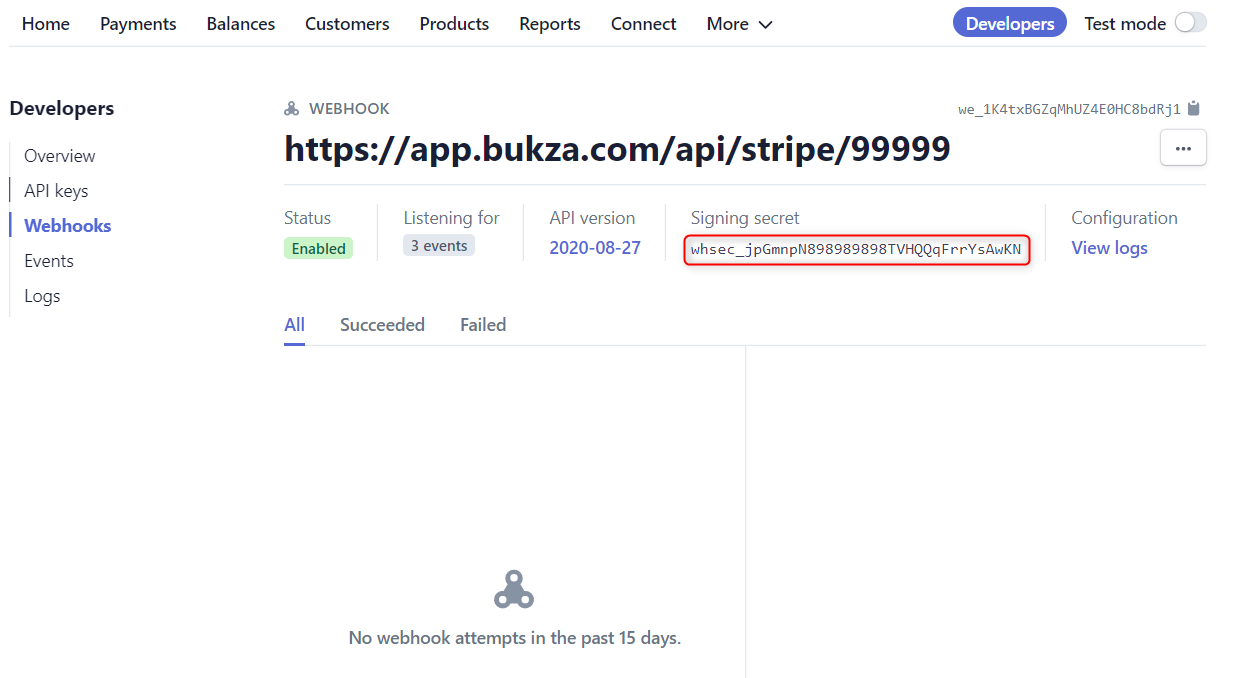Select Webhooks in the sidebar
This screenshot has height=678, width=1243.
(x=68, y=226)
